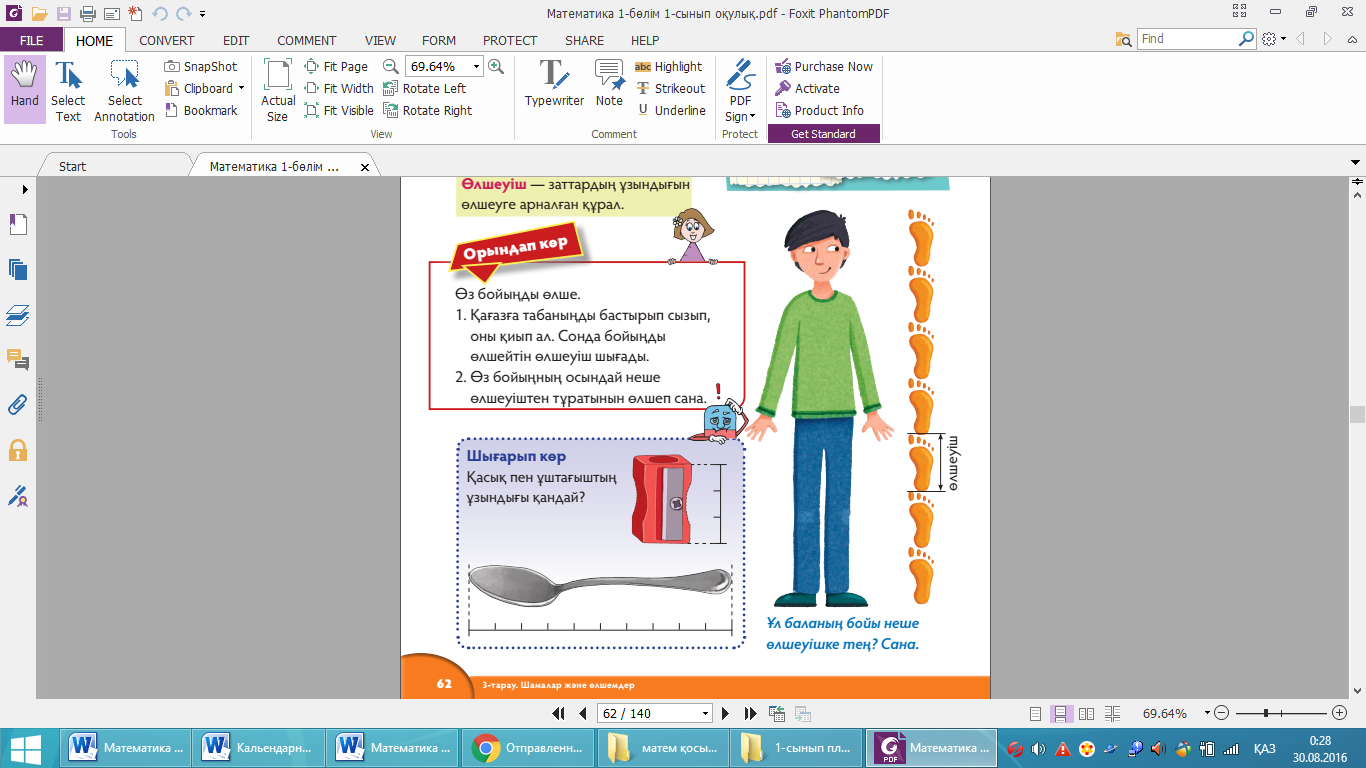Toggle Strikeout text markup
Screen dimensions: 1366x768
[670, 89]
